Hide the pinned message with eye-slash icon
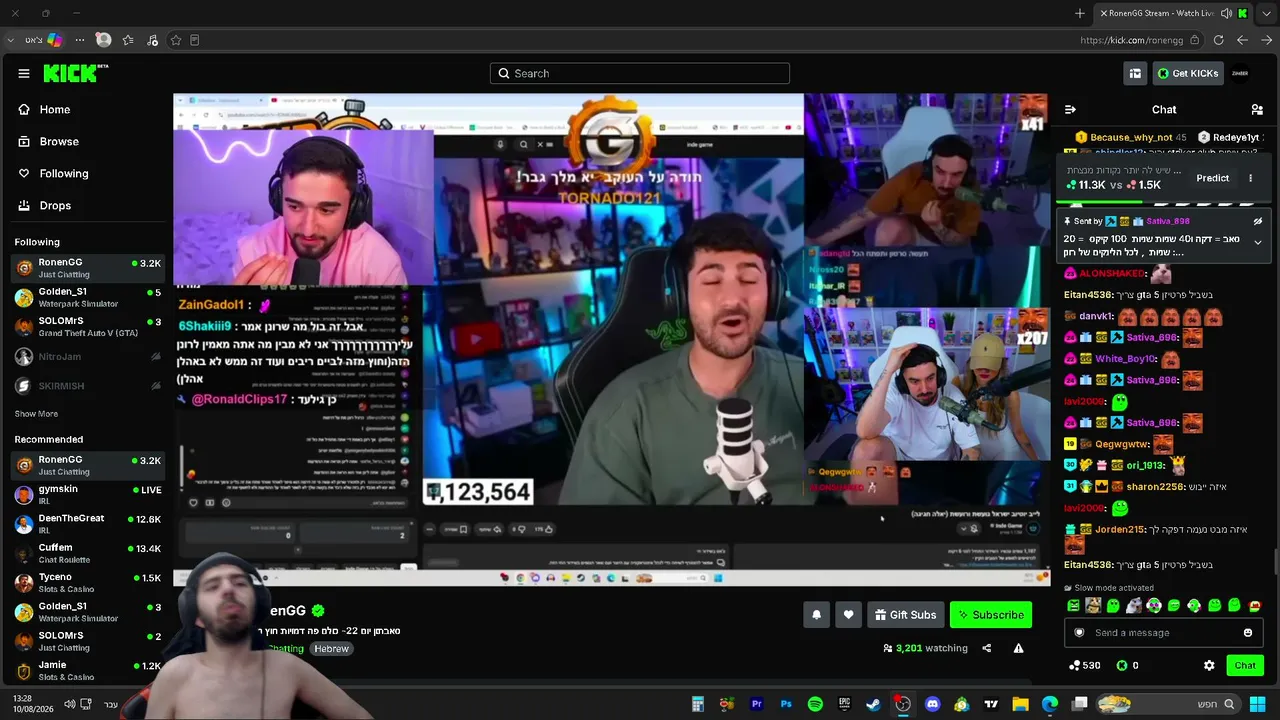This screenshot has width=1280, height=720. (x=1258, y=221)
